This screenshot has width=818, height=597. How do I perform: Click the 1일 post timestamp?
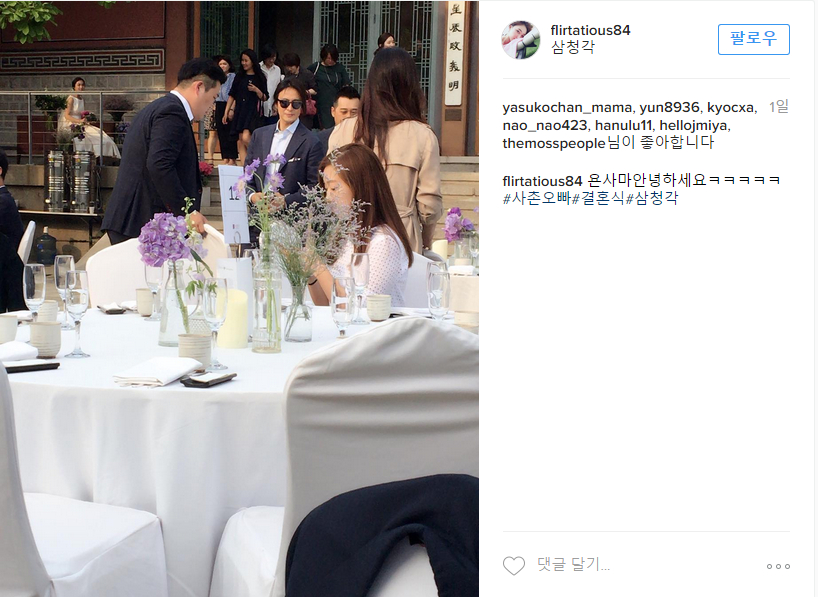tap(779, 107)
